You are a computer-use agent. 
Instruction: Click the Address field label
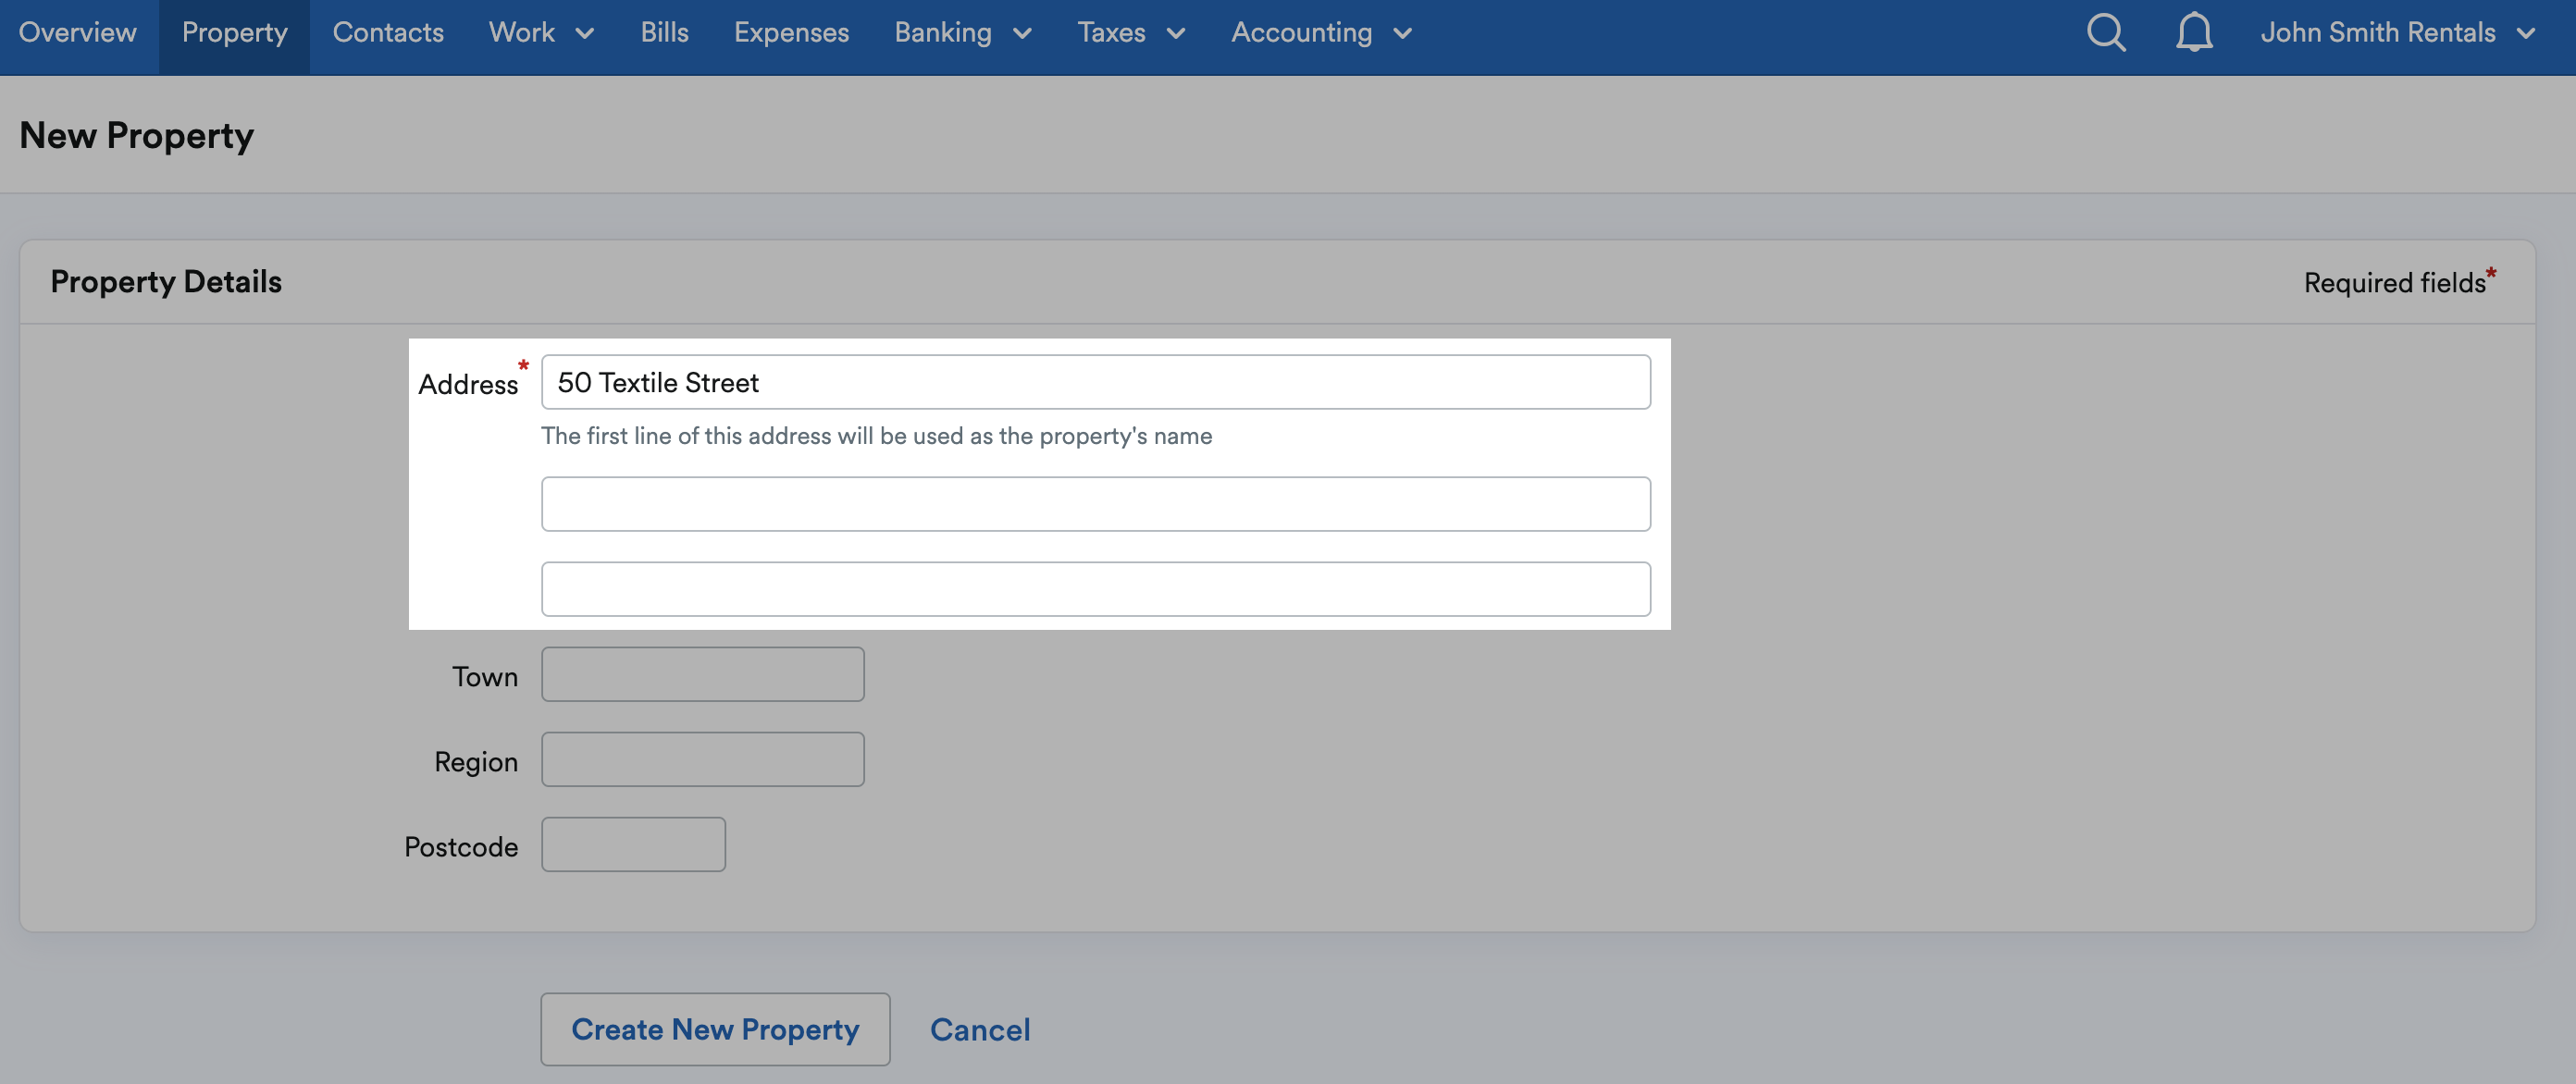[x=468, y=384]
